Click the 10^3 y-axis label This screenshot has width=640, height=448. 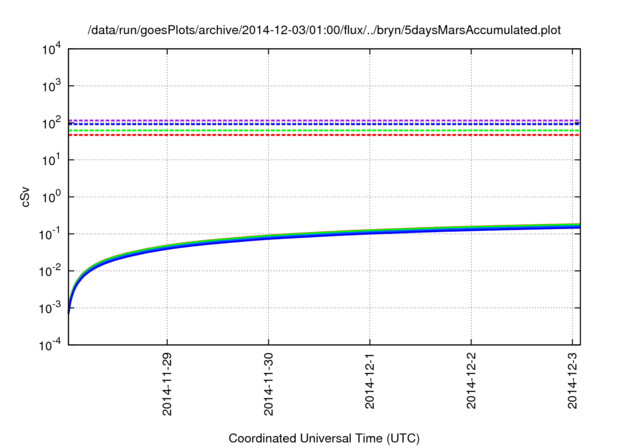[51, 86]
